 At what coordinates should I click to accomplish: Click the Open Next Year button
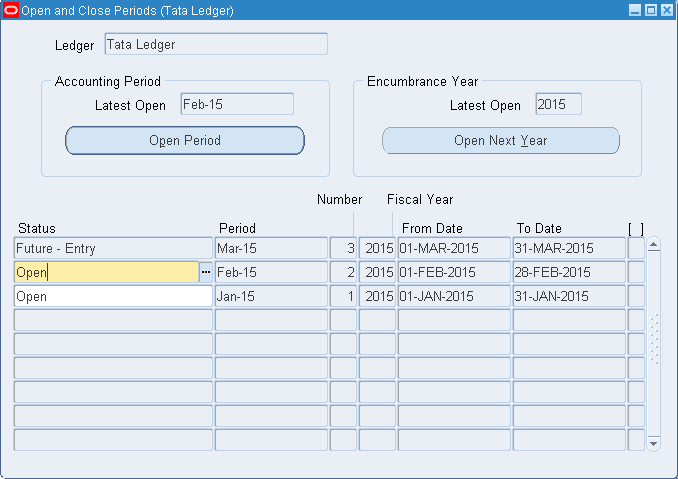pos(500,141)
